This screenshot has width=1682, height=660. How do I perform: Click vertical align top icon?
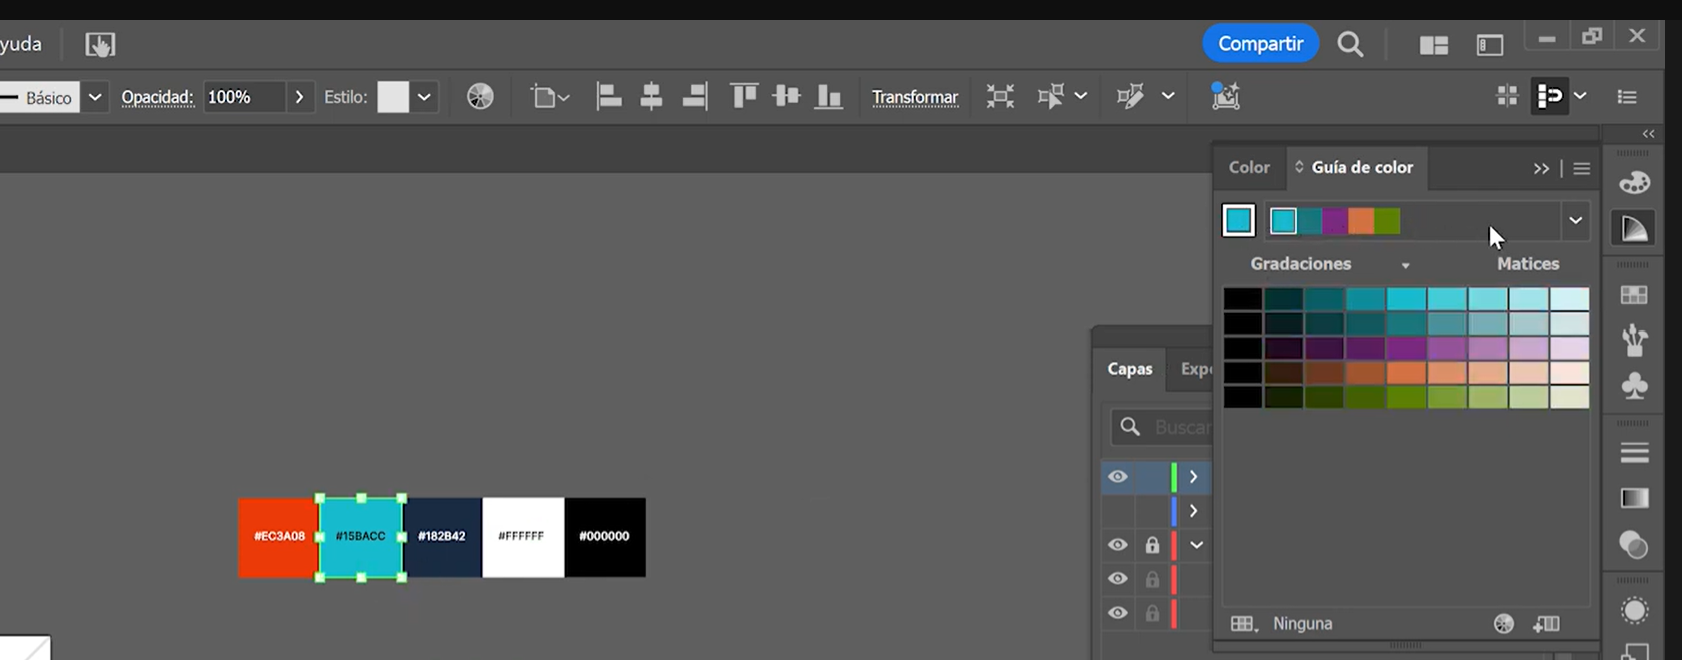743,97
